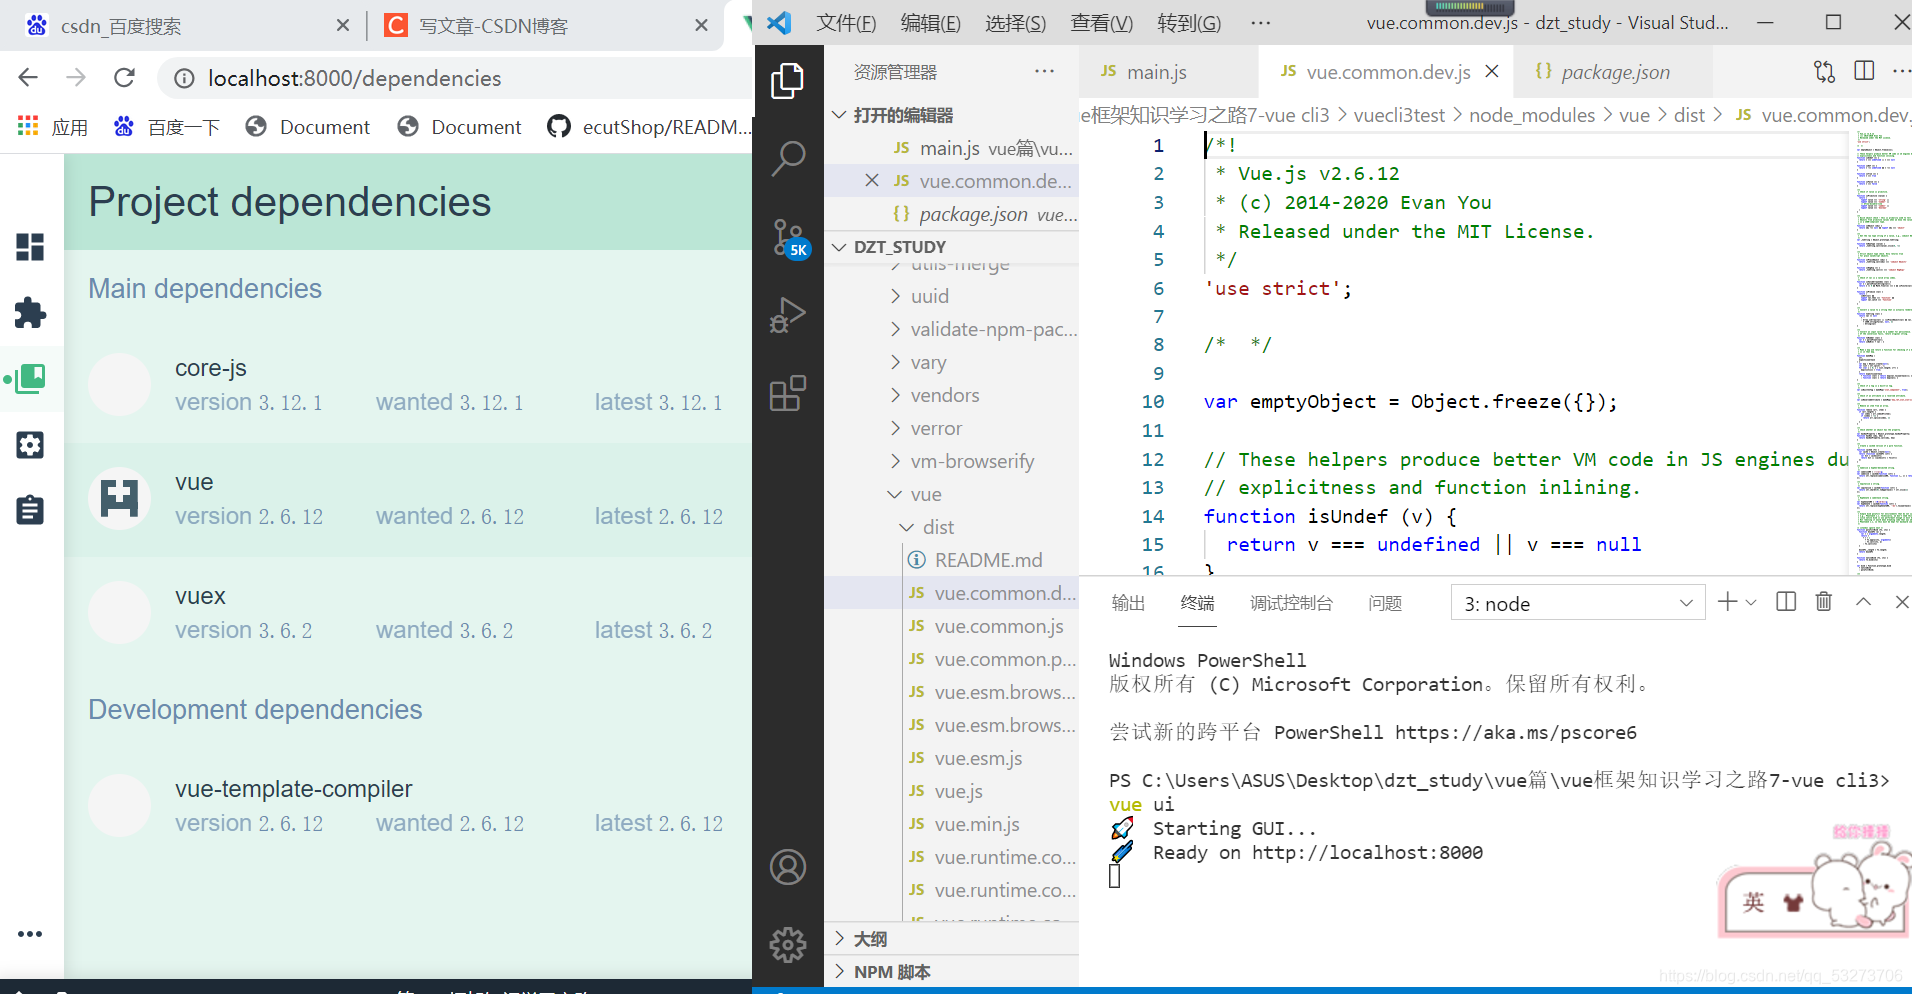This screenshot has width=1912, height=994.
Task: Open the 编辑(E) menu
Action: 930,23
